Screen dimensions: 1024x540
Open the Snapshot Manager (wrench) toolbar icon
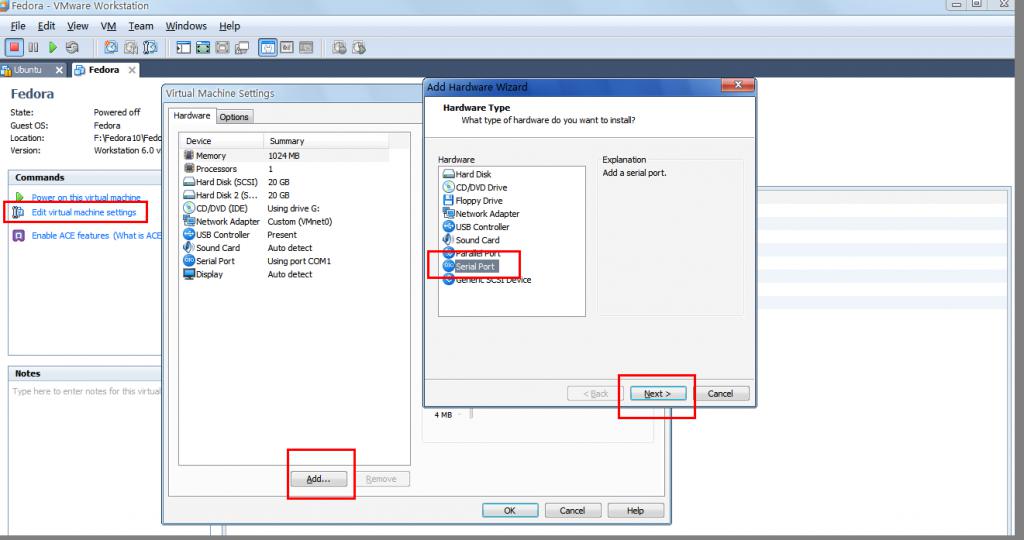150,48
